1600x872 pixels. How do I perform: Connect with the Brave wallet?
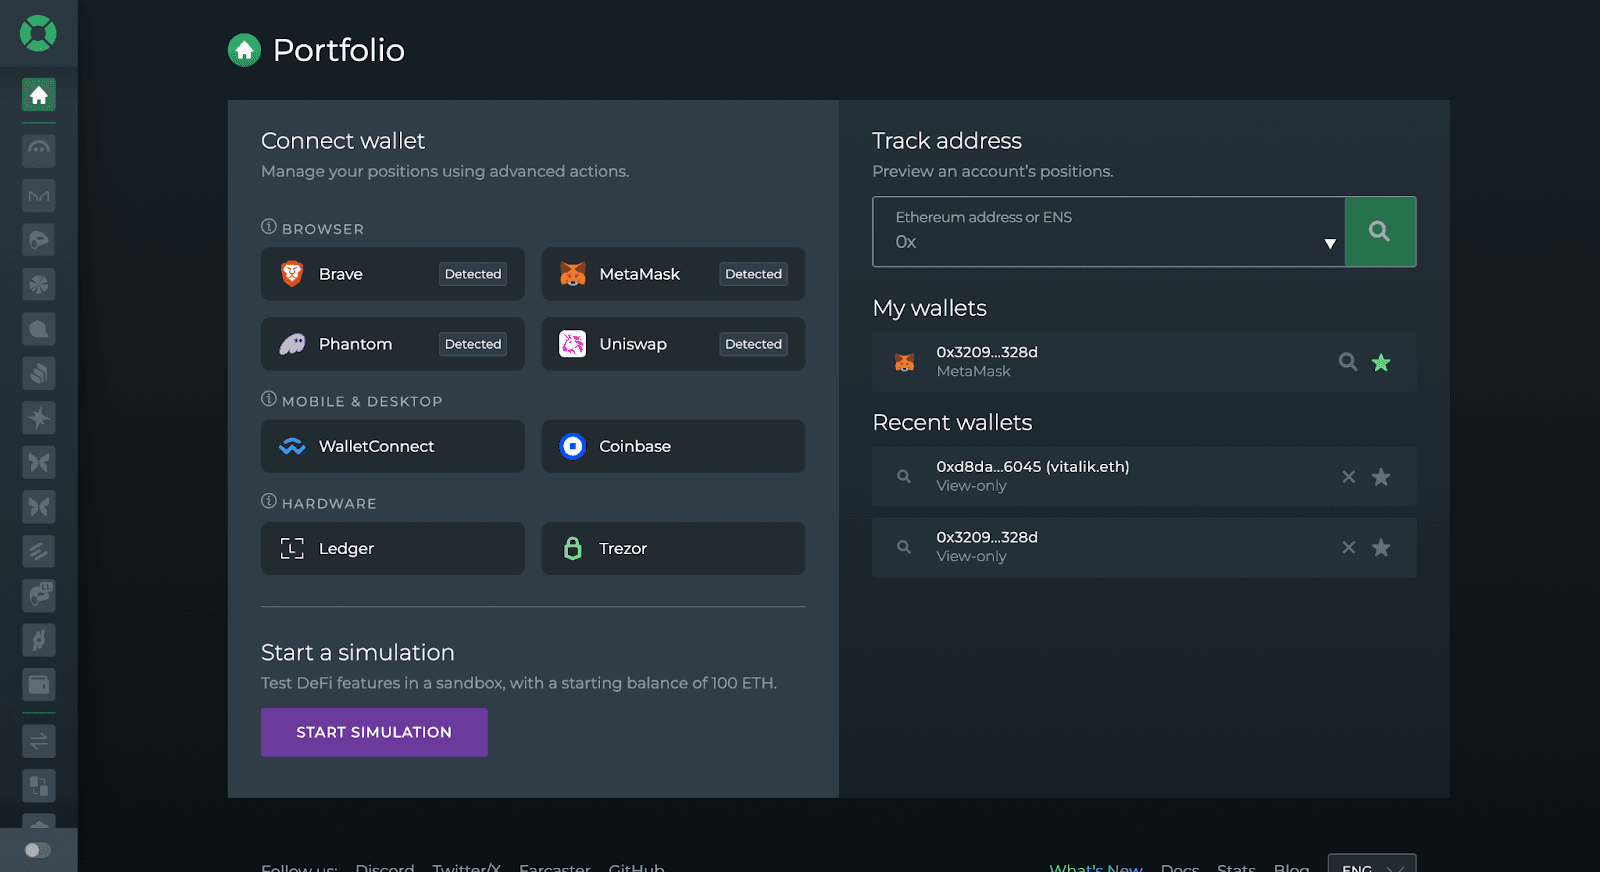pyautogui.click(x=393, y=274)
